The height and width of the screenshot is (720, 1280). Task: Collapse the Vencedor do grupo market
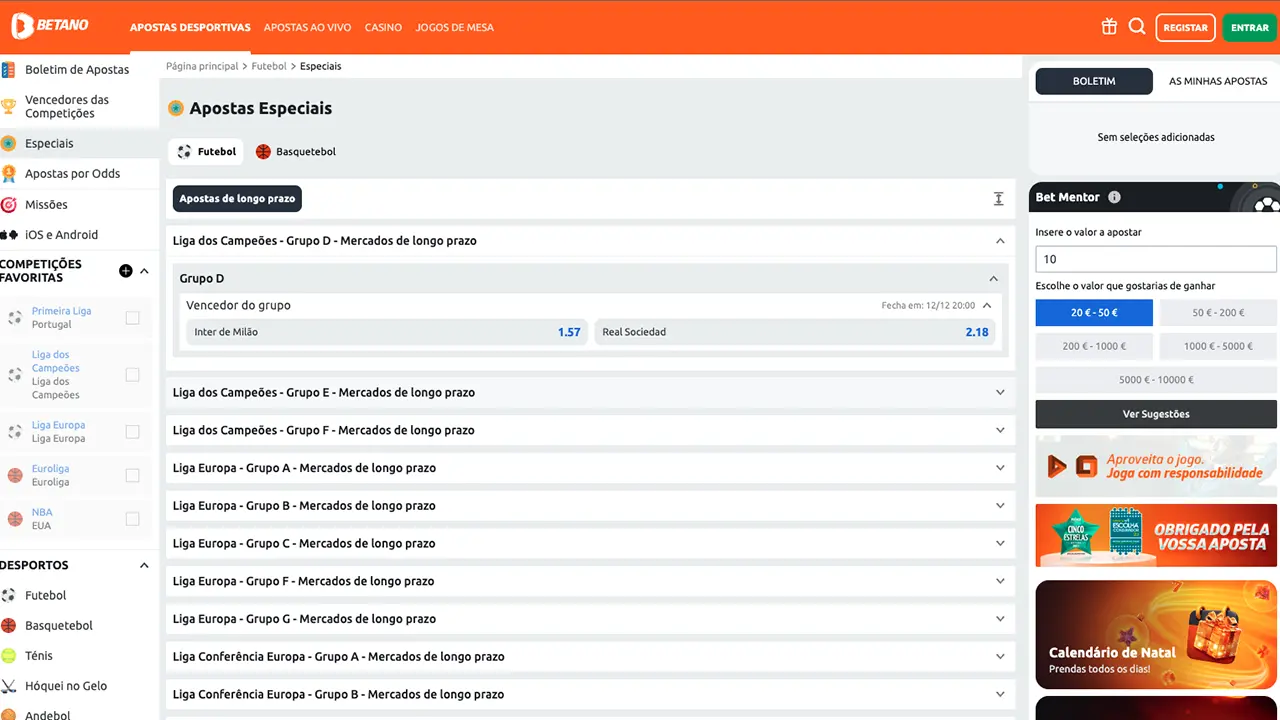click(x=987, y=306)
